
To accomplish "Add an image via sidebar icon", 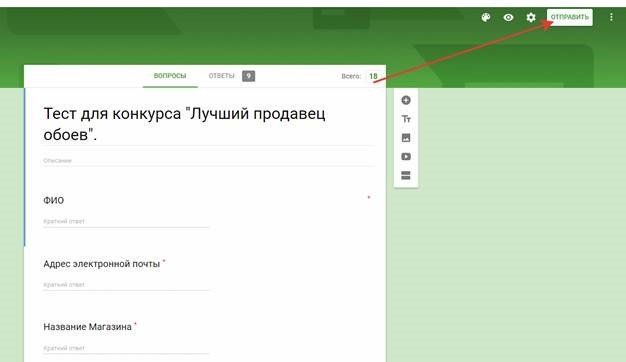I will (x=406, y=138).
